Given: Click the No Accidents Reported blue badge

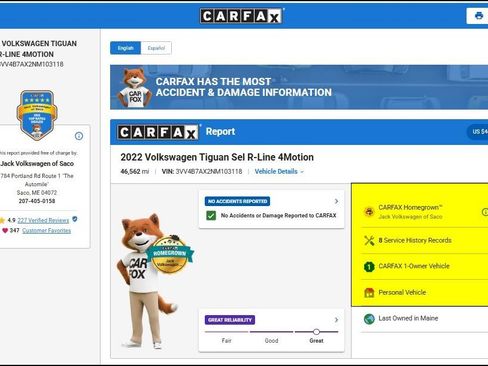Looking at the screenshot, I should point(237,201).
